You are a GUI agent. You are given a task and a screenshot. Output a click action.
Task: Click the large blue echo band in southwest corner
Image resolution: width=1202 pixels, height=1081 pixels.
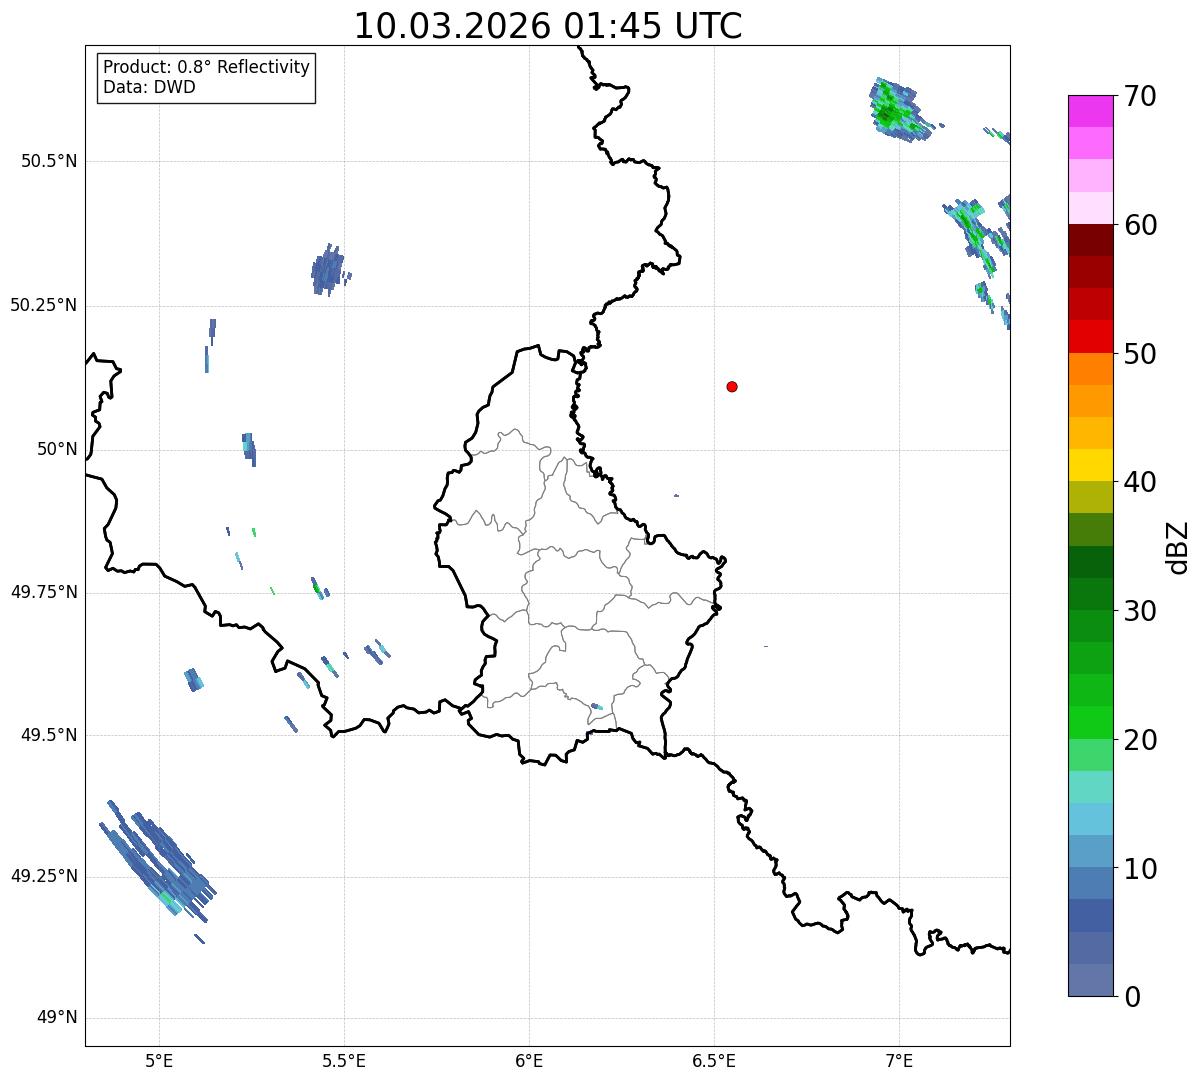click(157, 863)
